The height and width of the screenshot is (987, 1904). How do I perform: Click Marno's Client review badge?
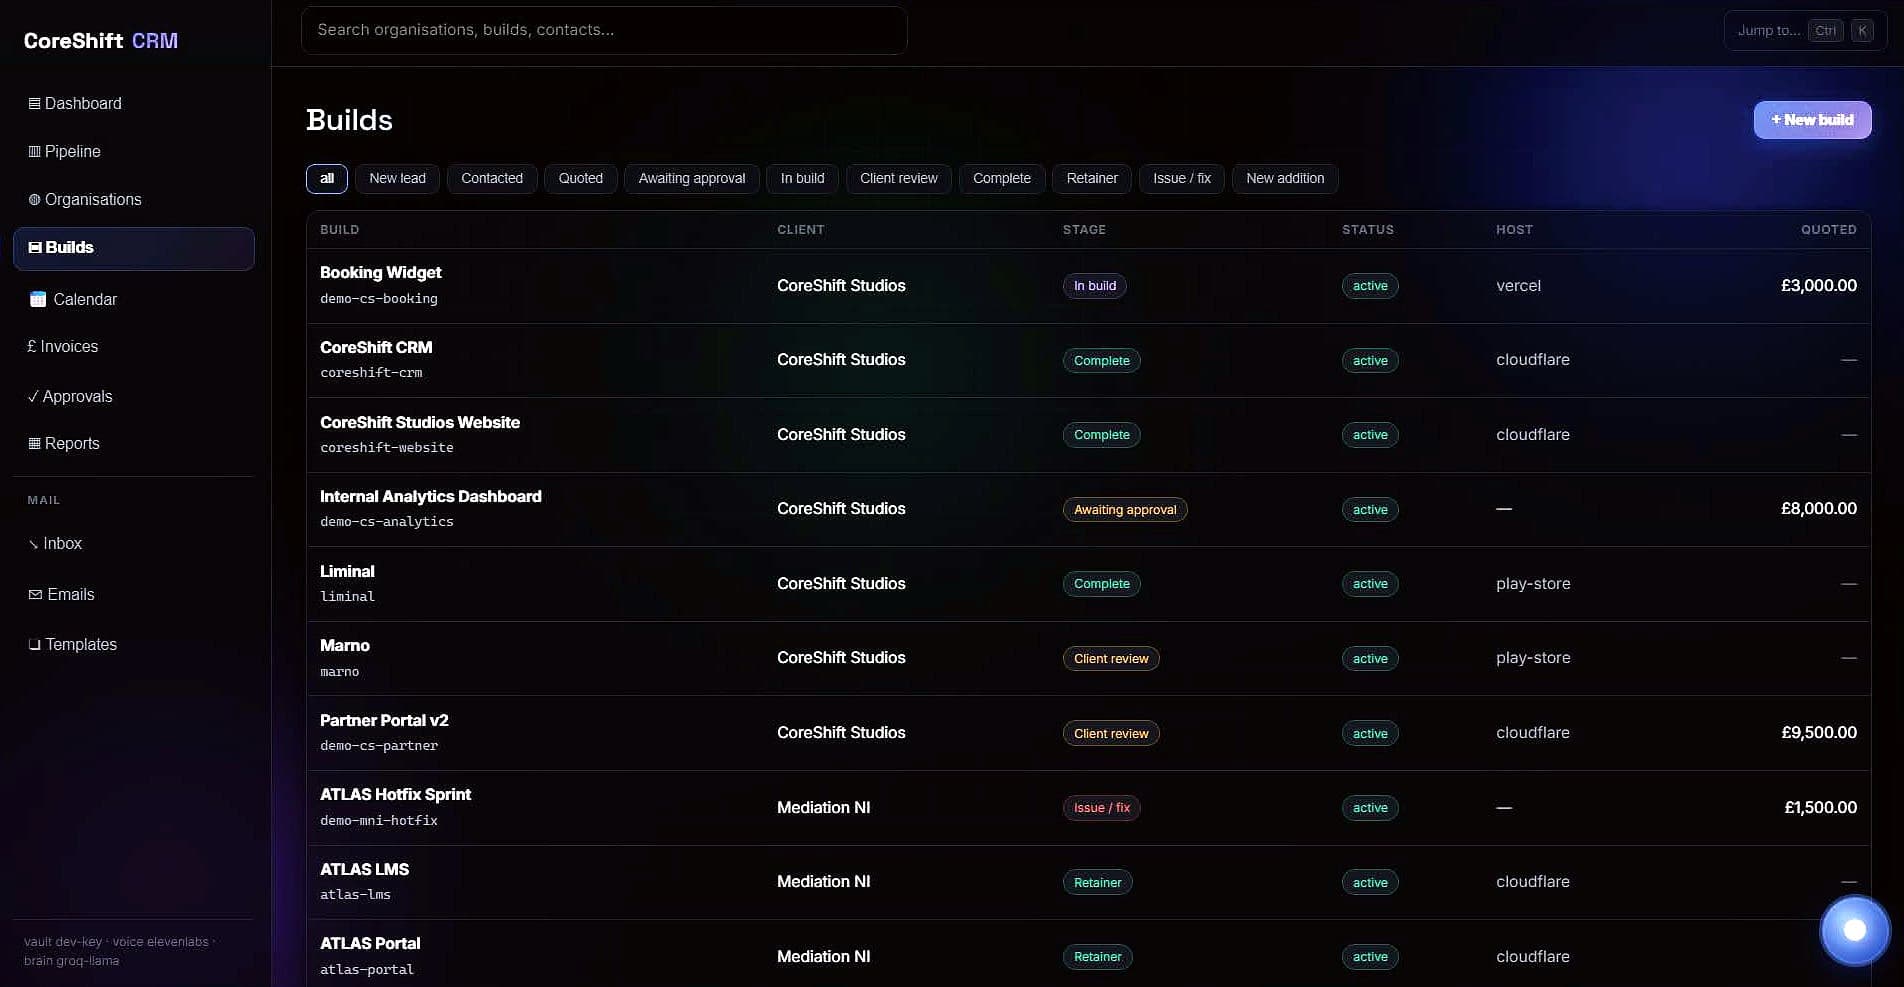1111,659
